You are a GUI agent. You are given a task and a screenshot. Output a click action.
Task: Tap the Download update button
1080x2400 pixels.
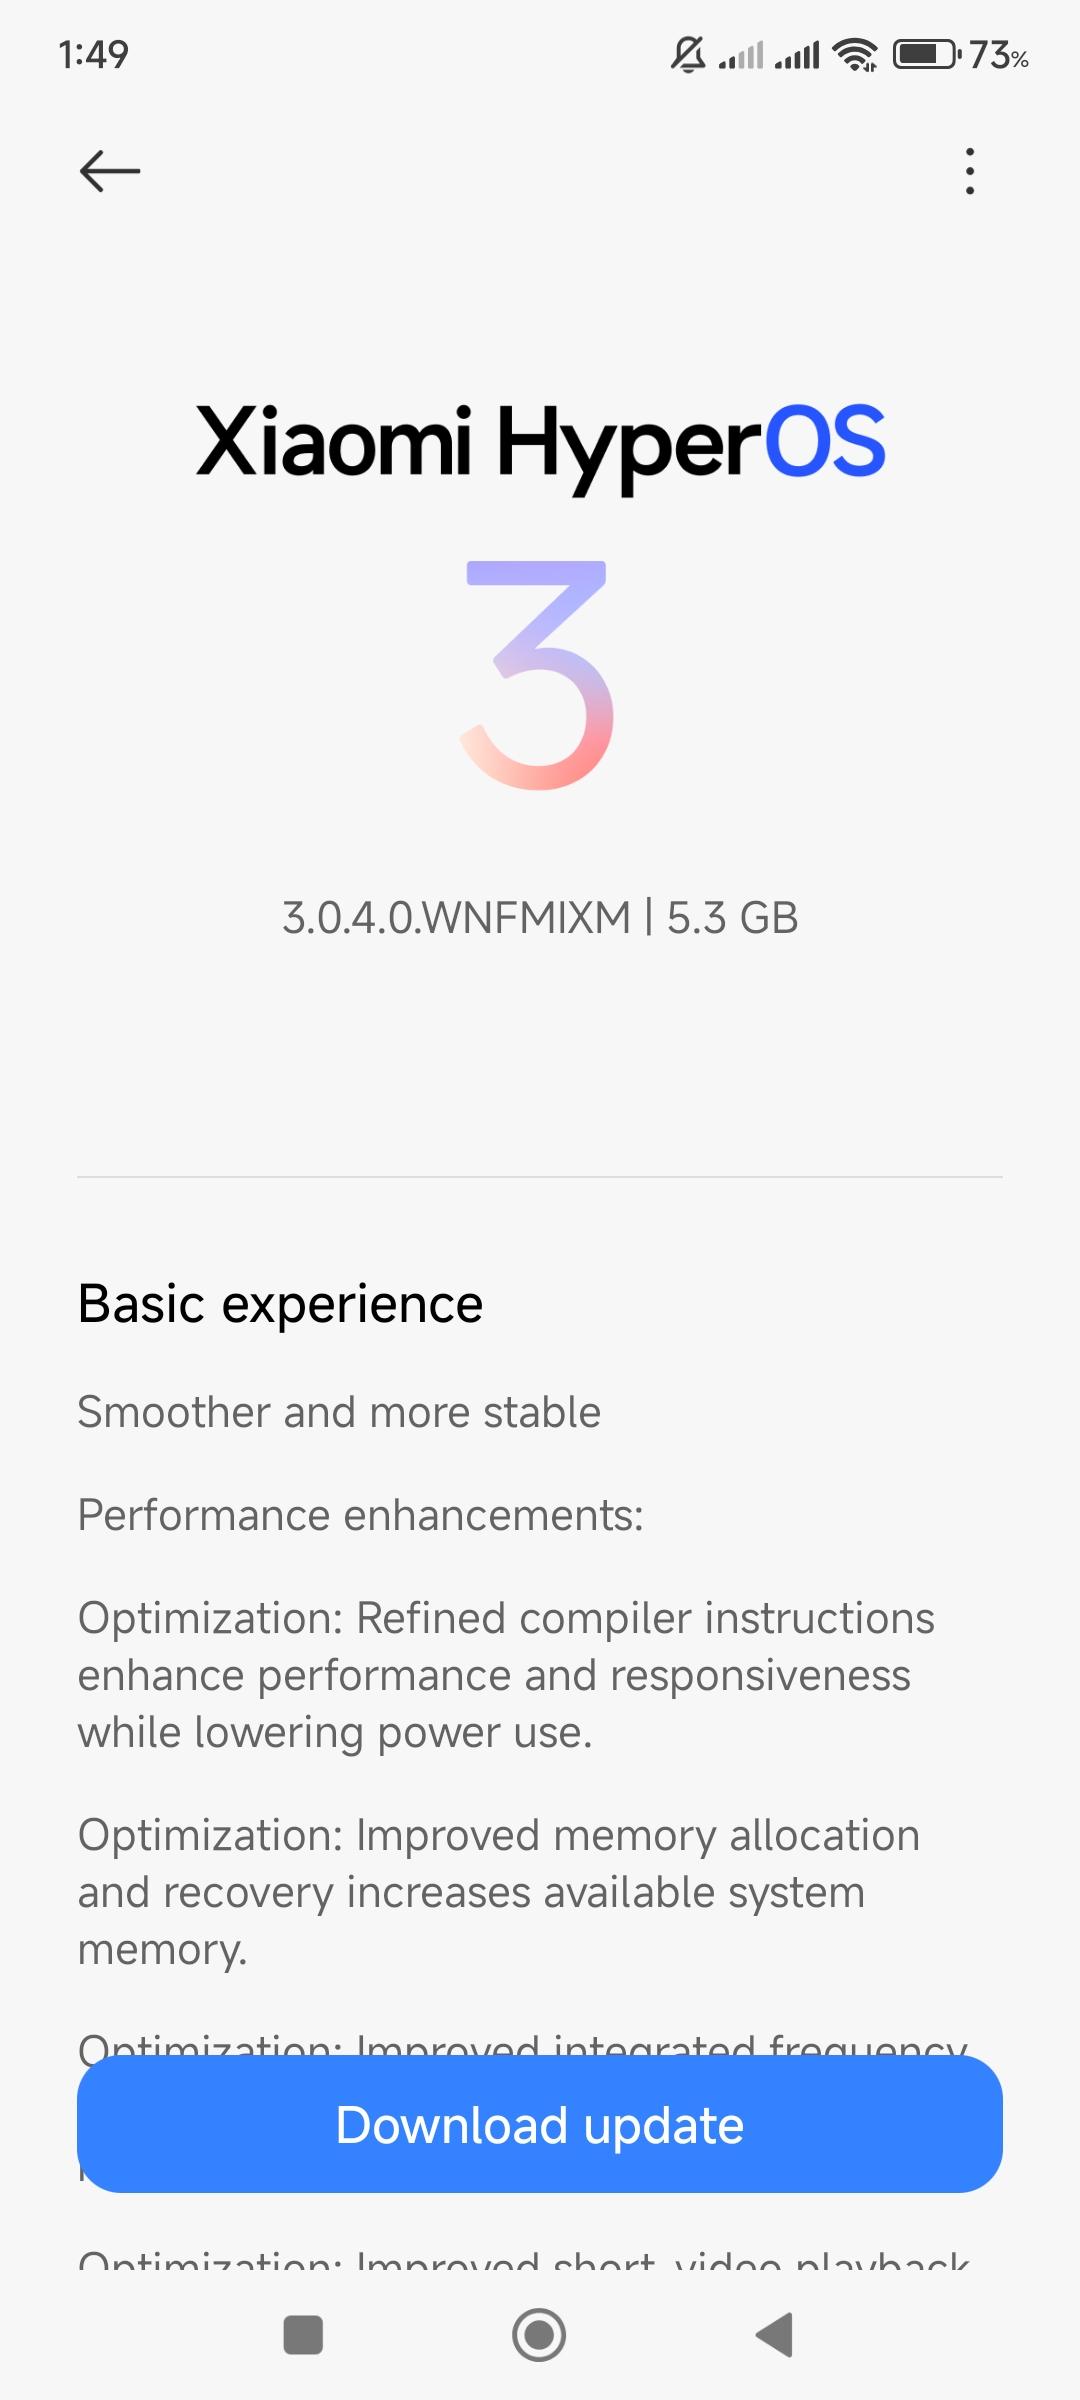(540, 2125)
